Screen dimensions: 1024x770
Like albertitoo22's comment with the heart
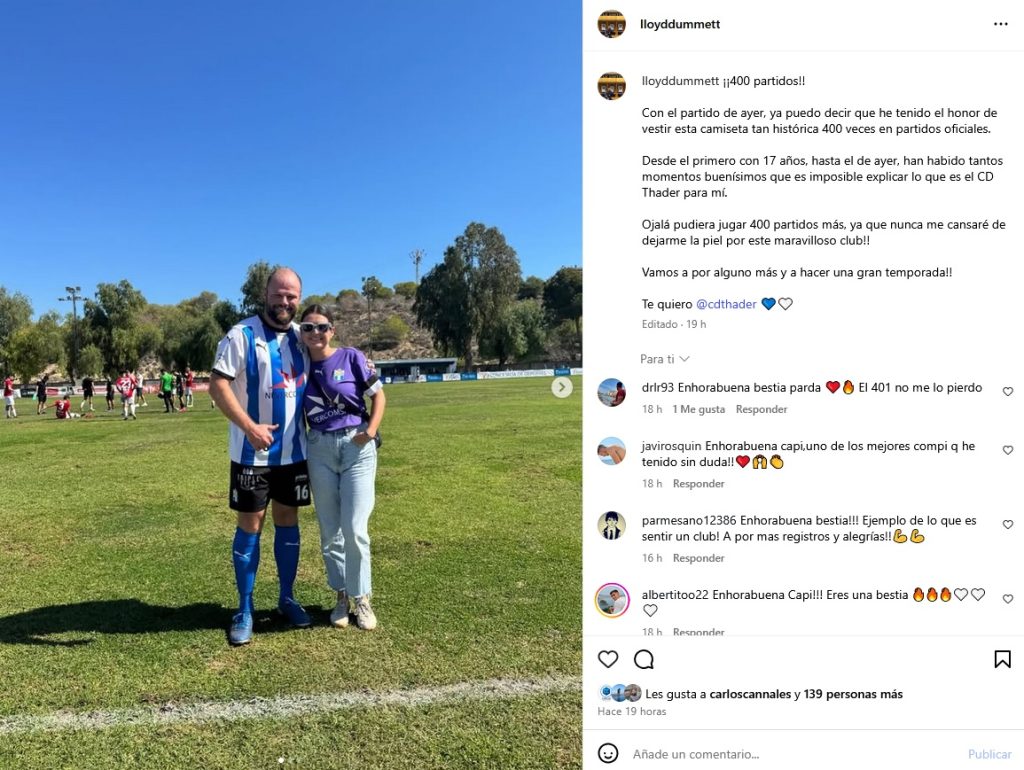[x=1008, y=599]
